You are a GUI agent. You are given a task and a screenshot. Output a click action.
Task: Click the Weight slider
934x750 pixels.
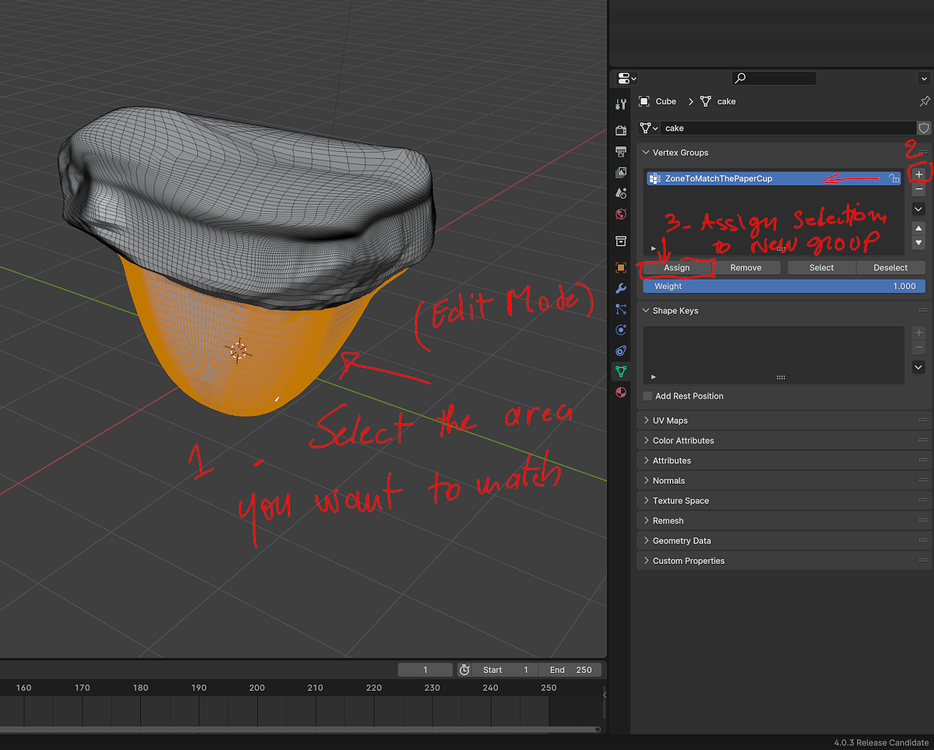pos(784,287)
